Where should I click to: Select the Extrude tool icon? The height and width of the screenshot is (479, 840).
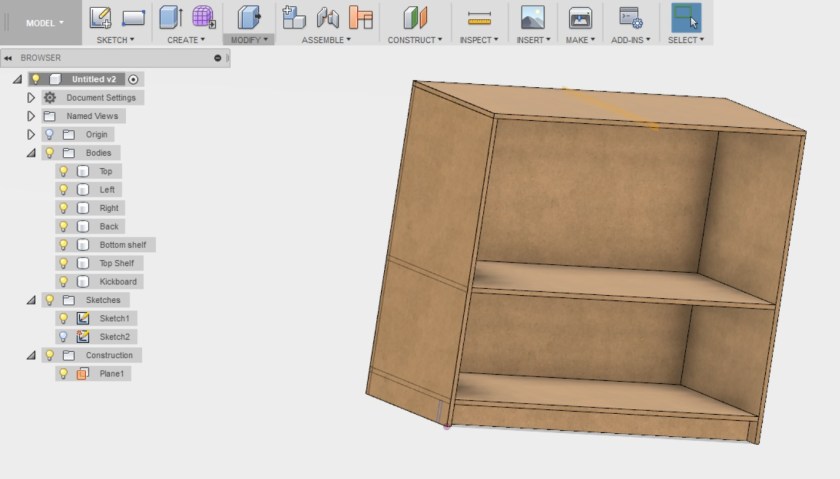[x=170, y=17]
